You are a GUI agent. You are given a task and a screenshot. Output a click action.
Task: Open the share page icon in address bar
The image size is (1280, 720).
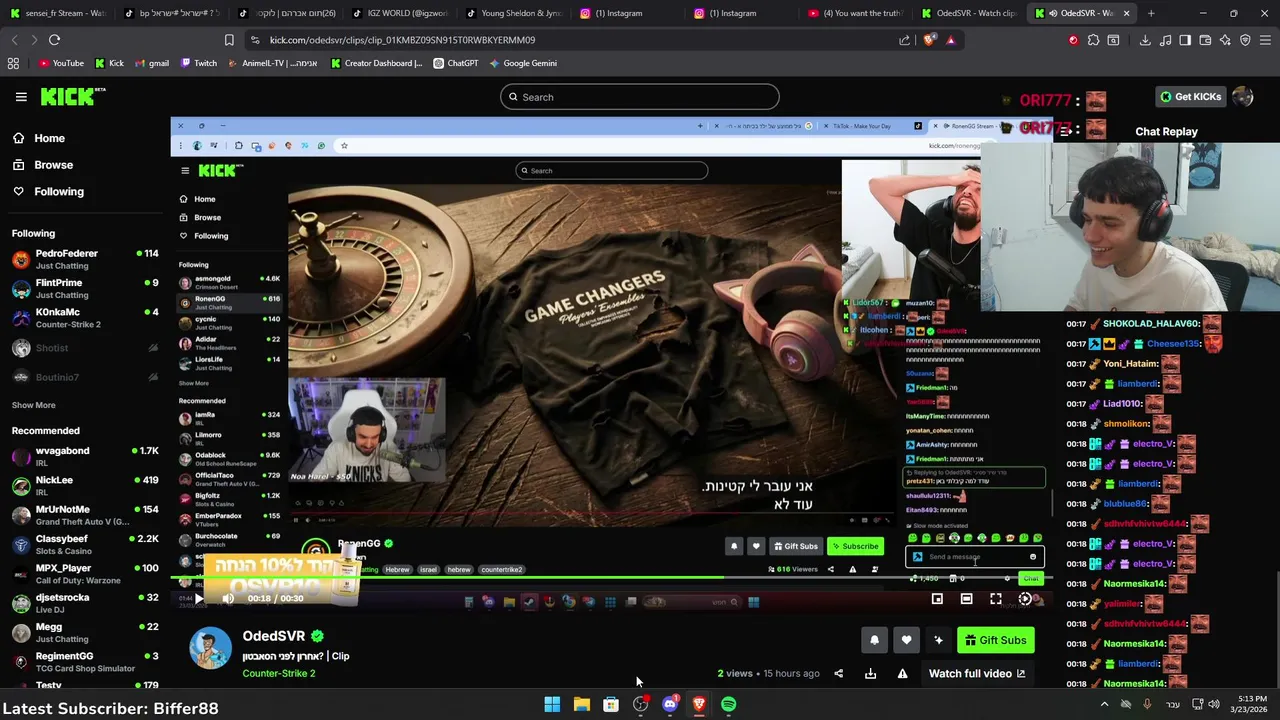(x=905, y=40)
